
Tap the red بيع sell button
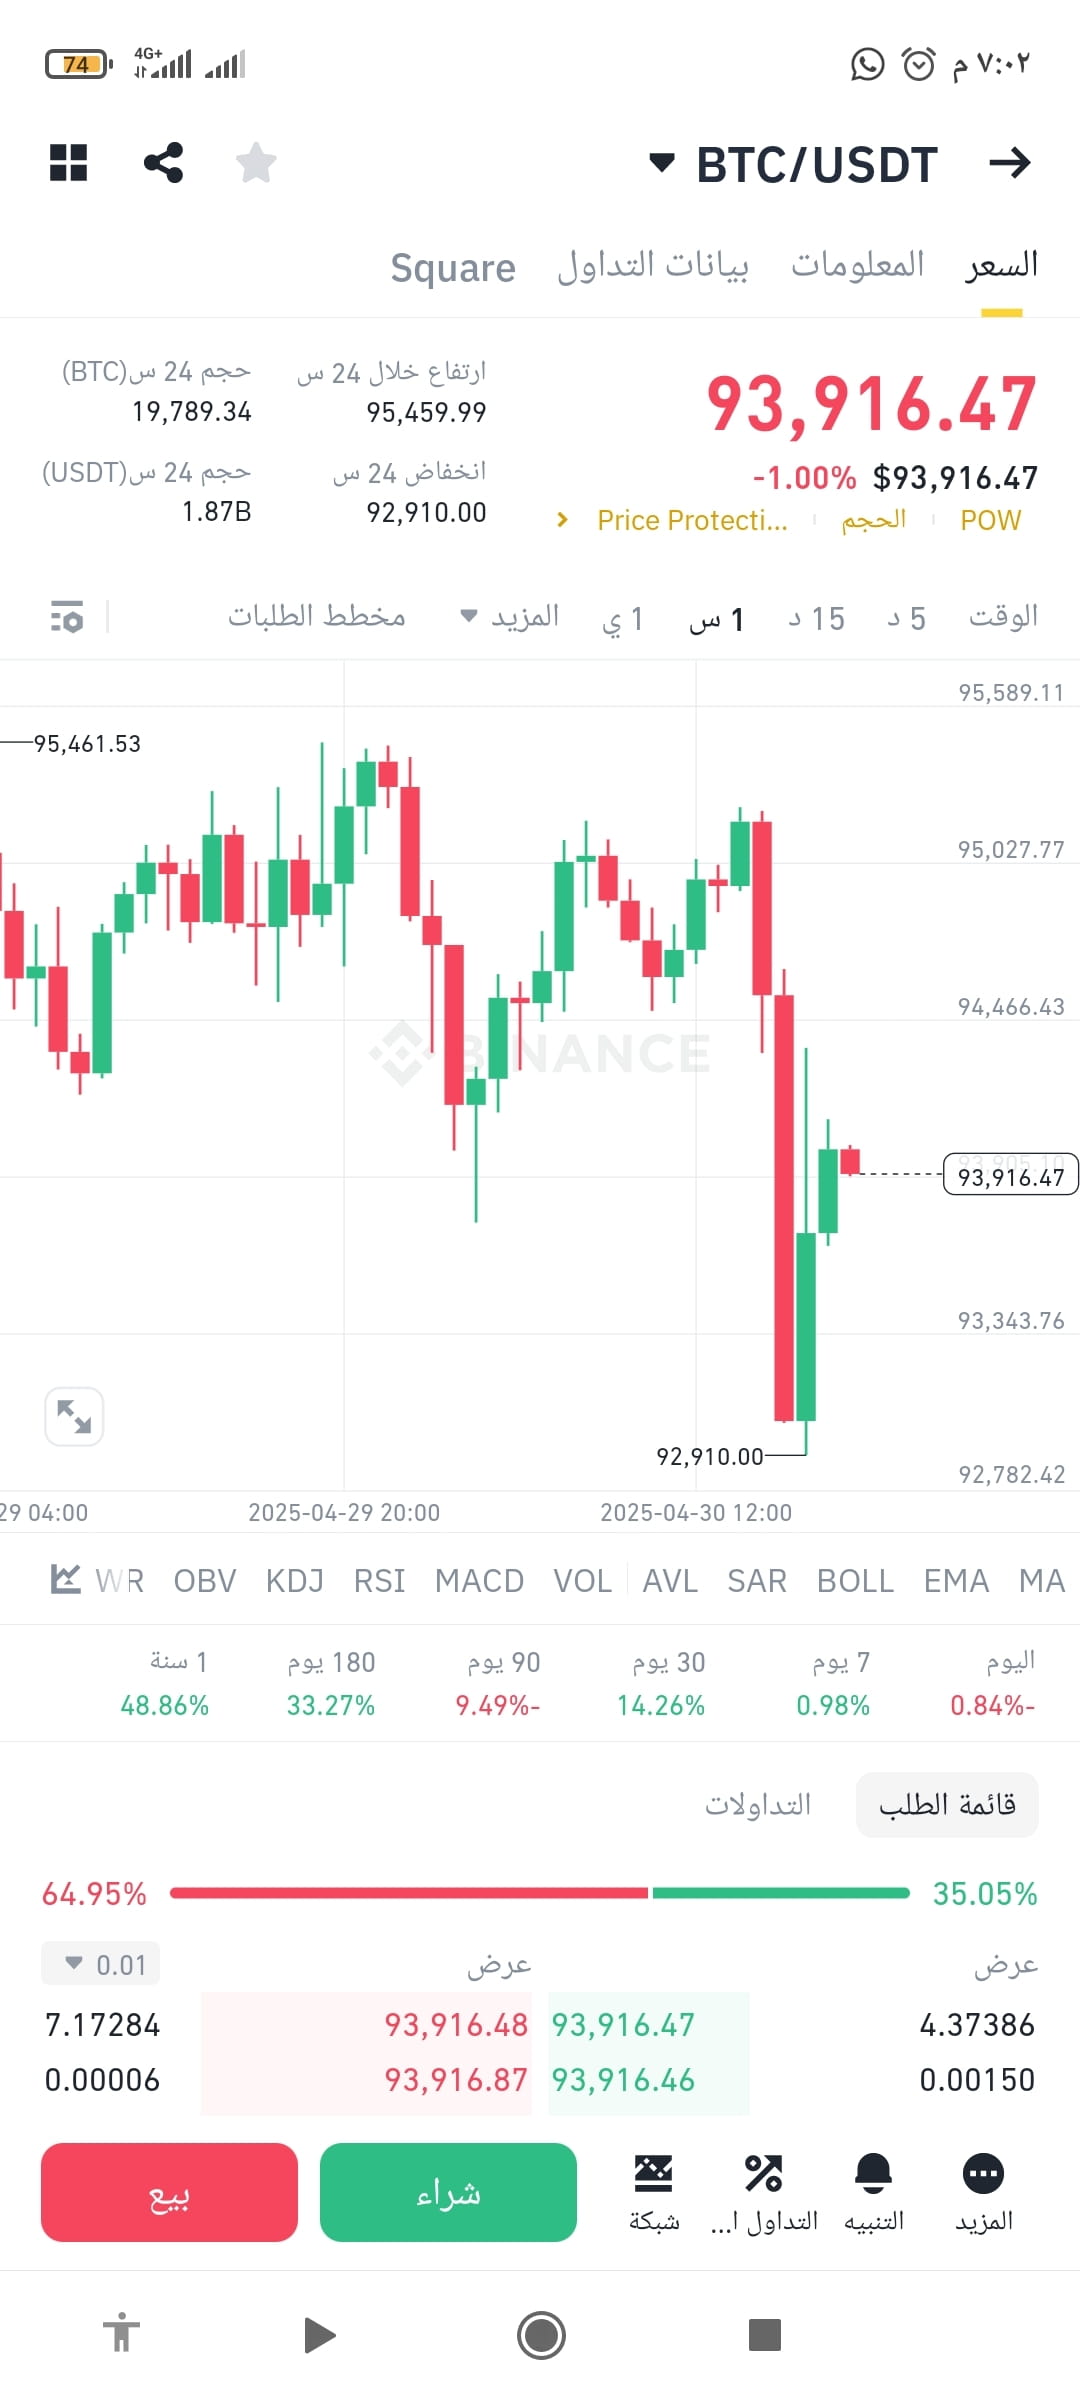[x=169, y=2192]
